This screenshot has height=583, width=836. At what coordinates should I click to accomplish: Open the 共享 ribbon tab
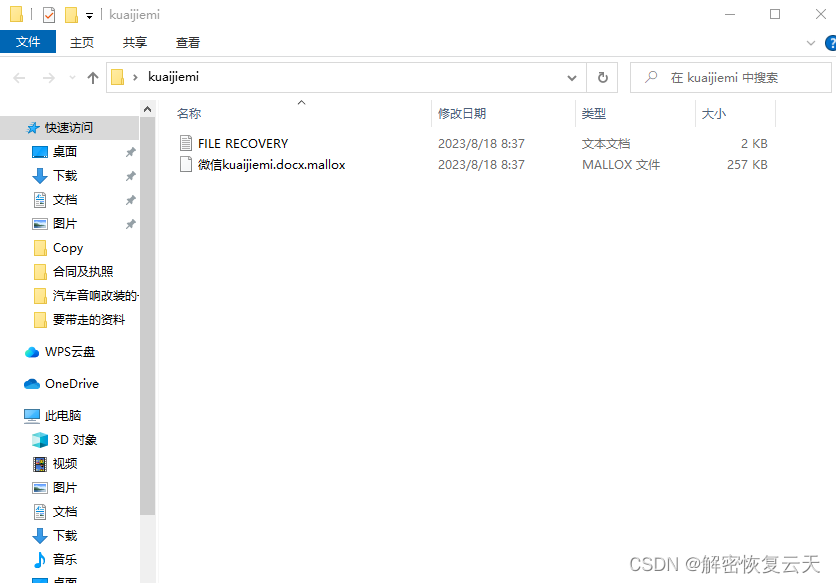tap(135, 42)
